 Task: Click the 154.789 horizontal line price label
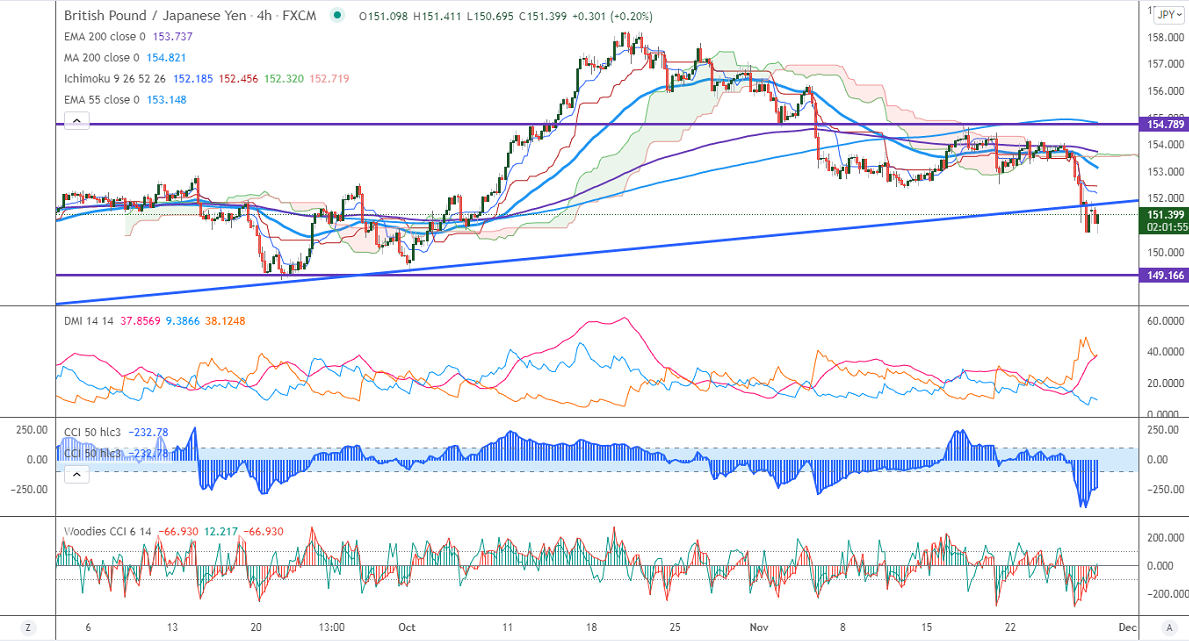click(x=1164, y=124)
